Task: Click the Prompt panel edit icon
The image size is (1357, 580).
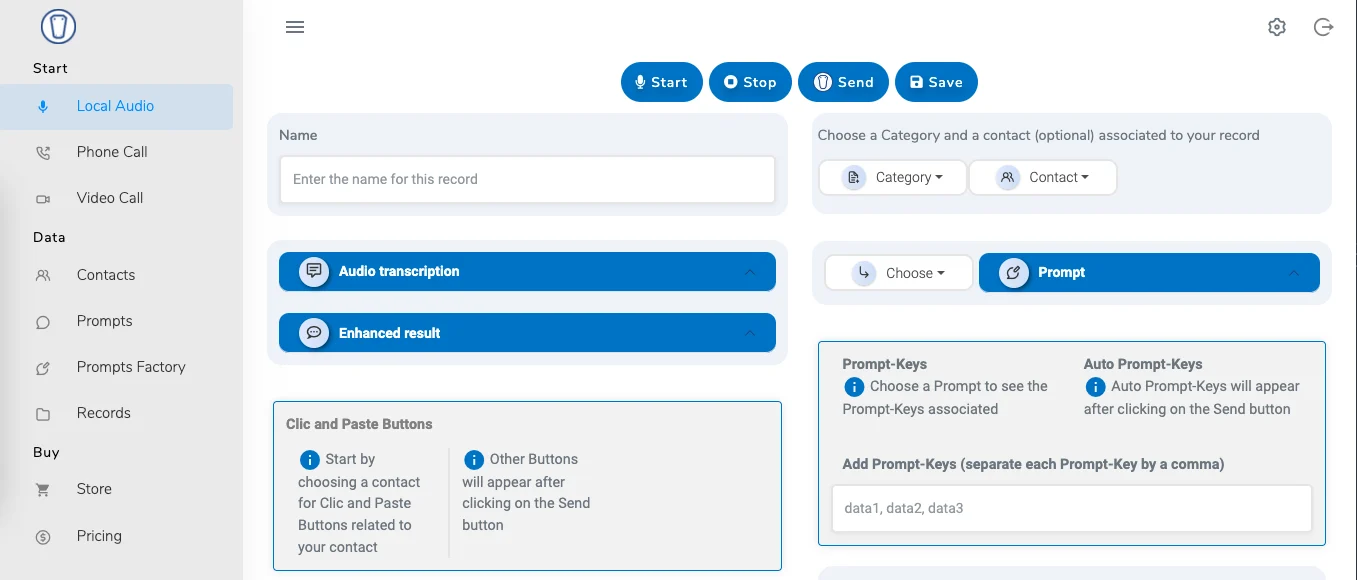Action: pyautogui.click(x=1014, y=272)
